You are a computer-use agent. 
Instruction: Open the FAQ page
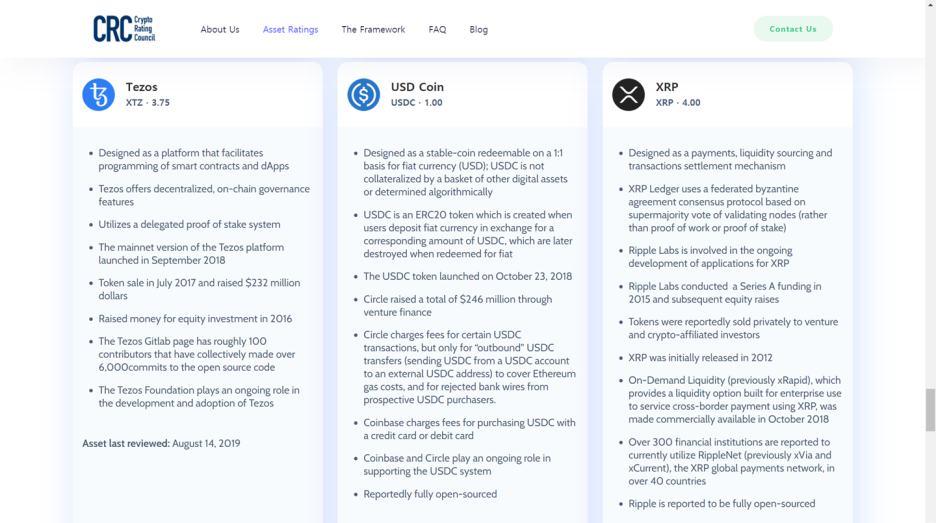pos(437,29)
